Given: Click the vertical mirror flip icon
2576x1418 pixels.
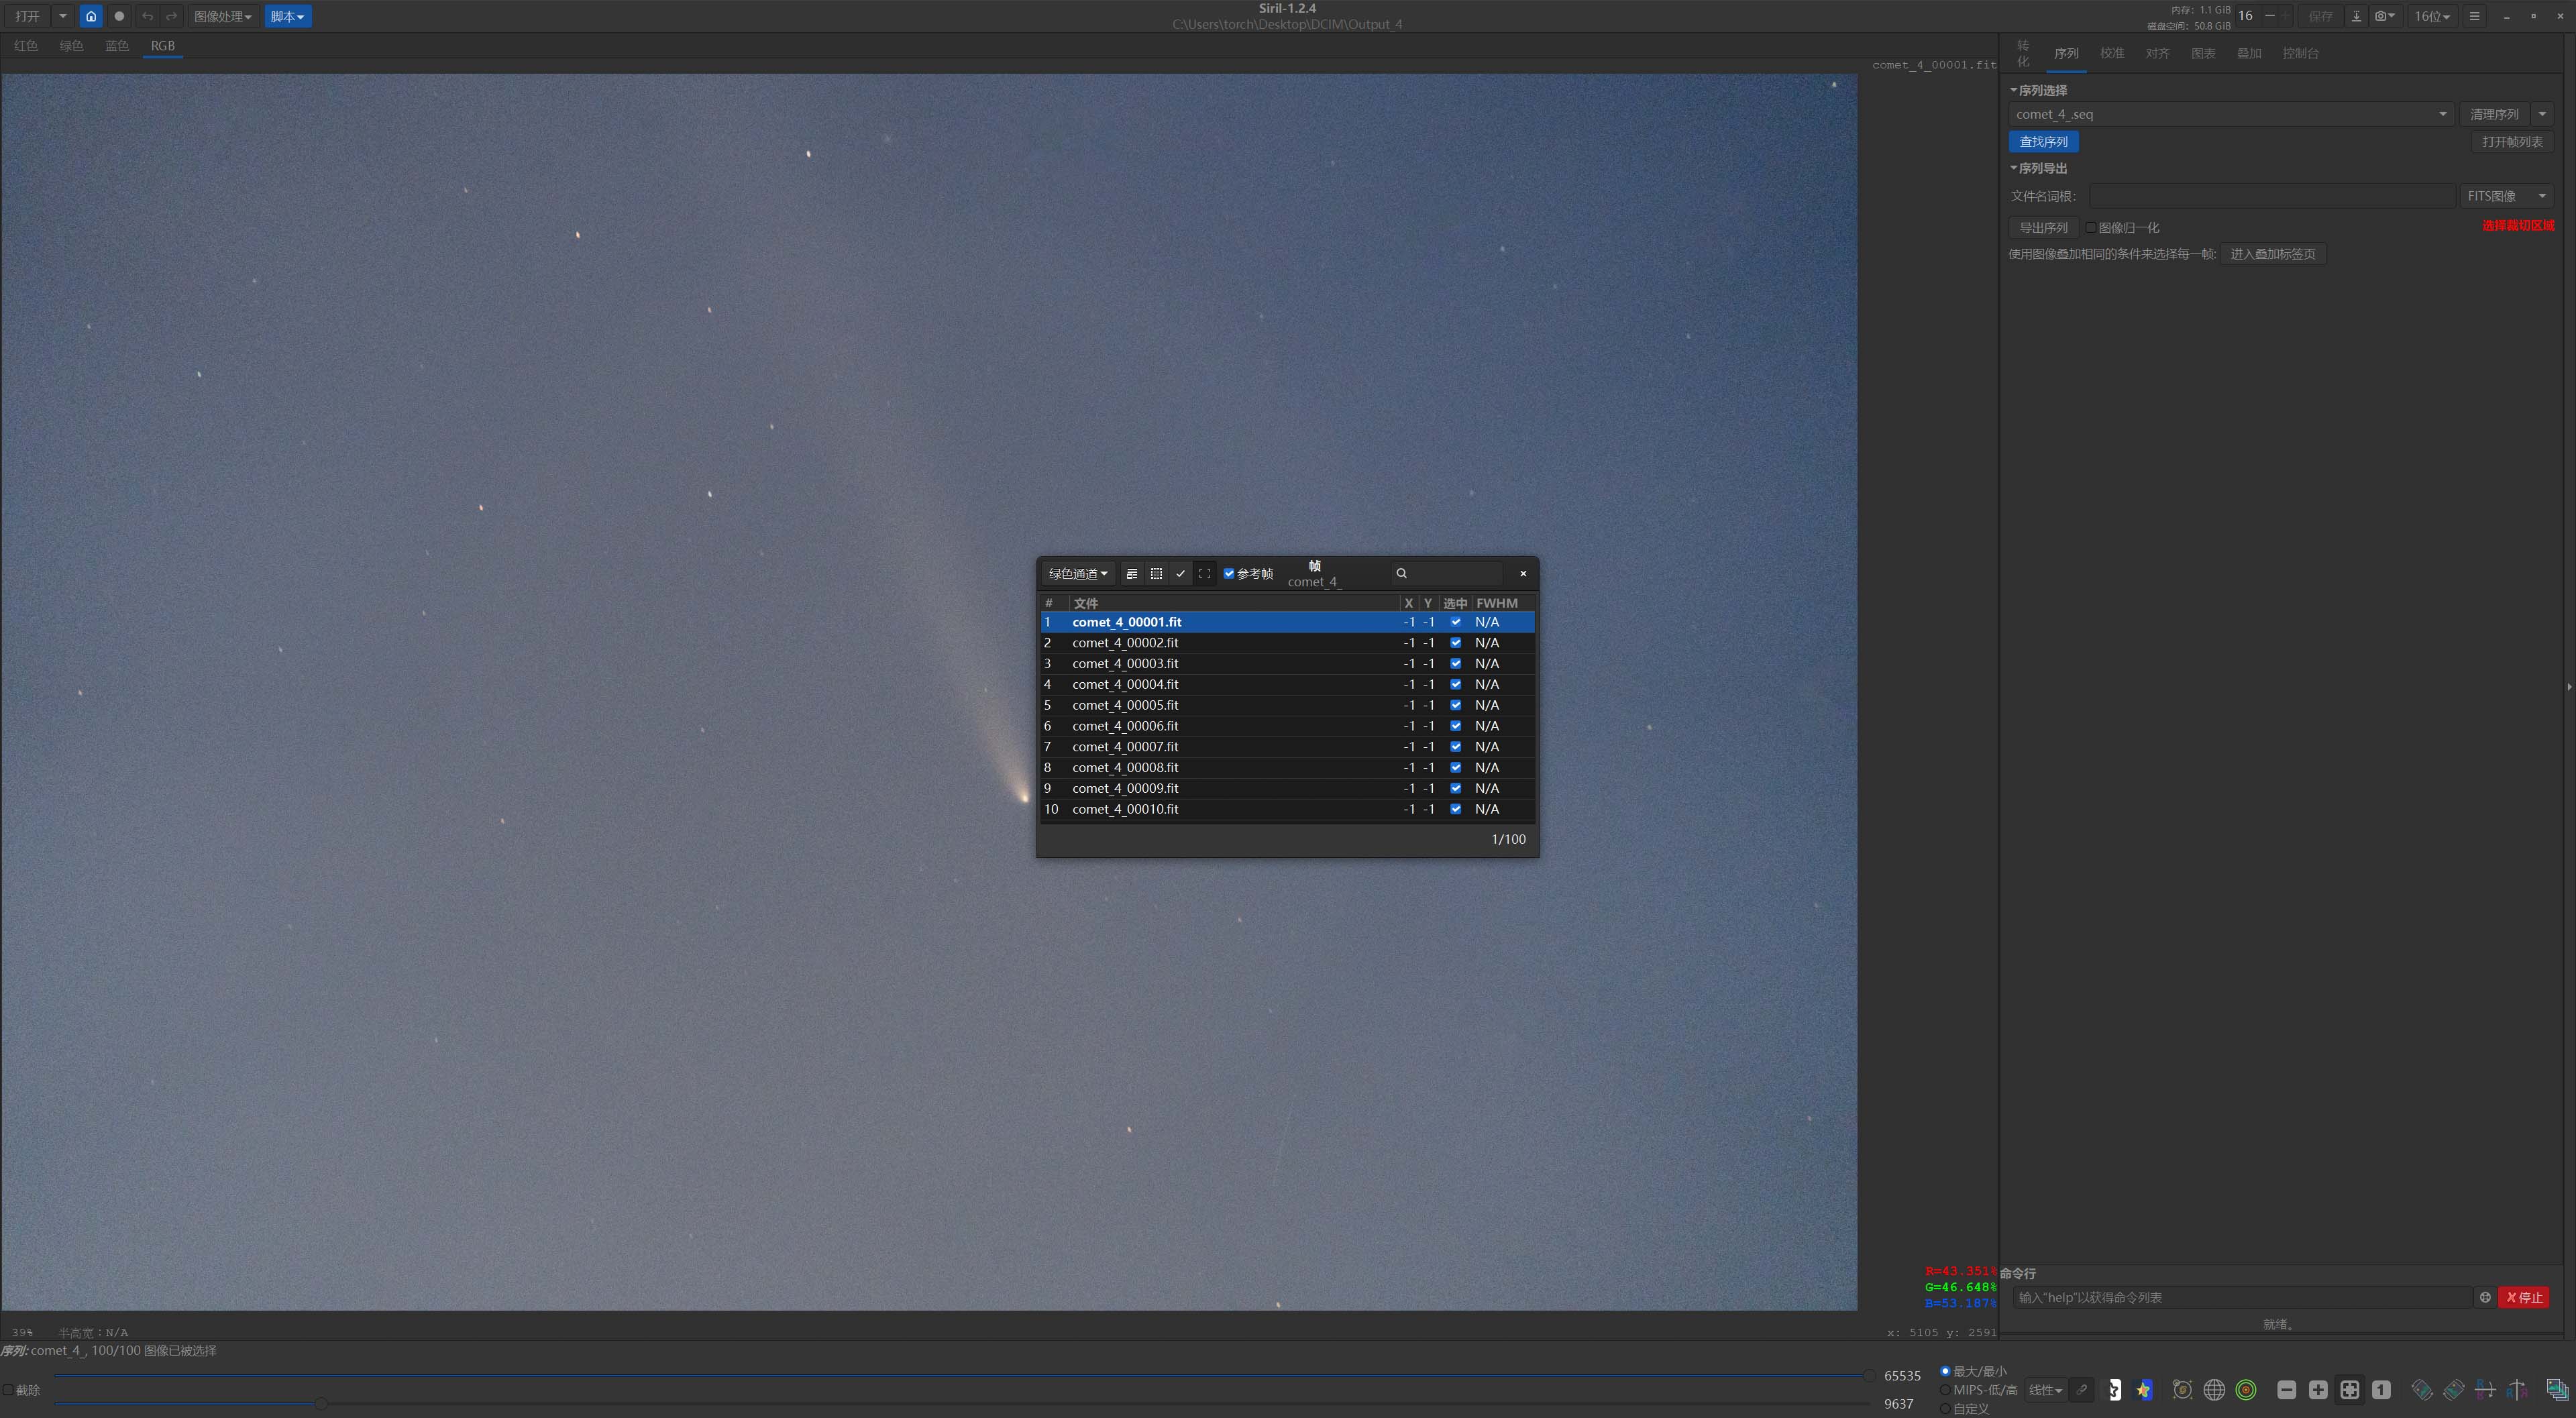Looking at the screenshot, I should [2517, 1390].
